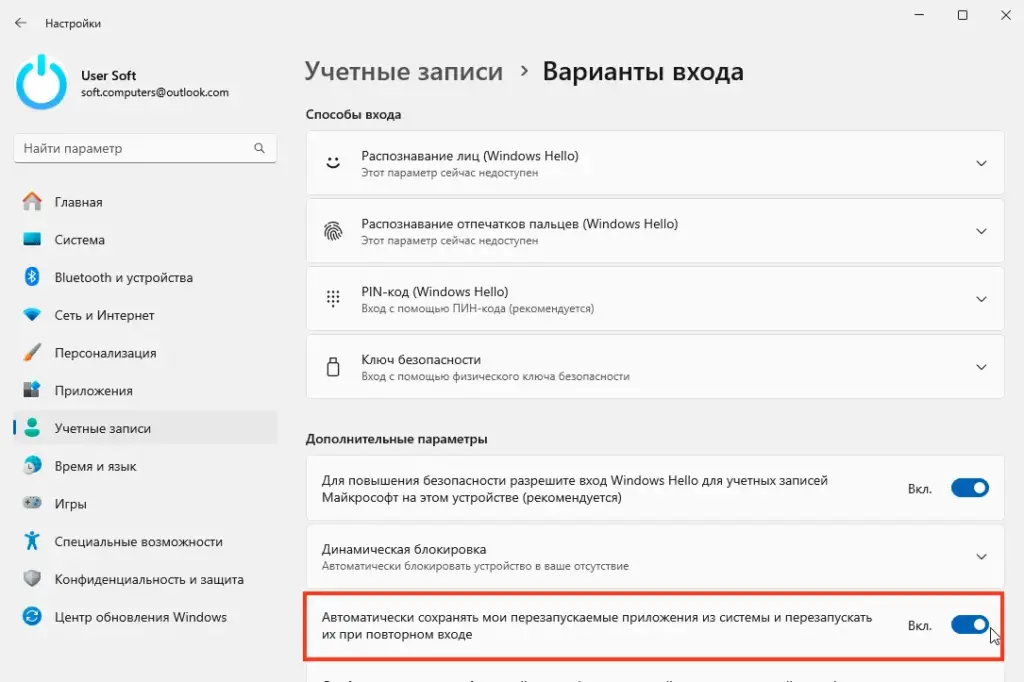Screen dimensions: 1024x682
Task: Expand the PIN-код (Windows Hello) section
Action: 981,299
